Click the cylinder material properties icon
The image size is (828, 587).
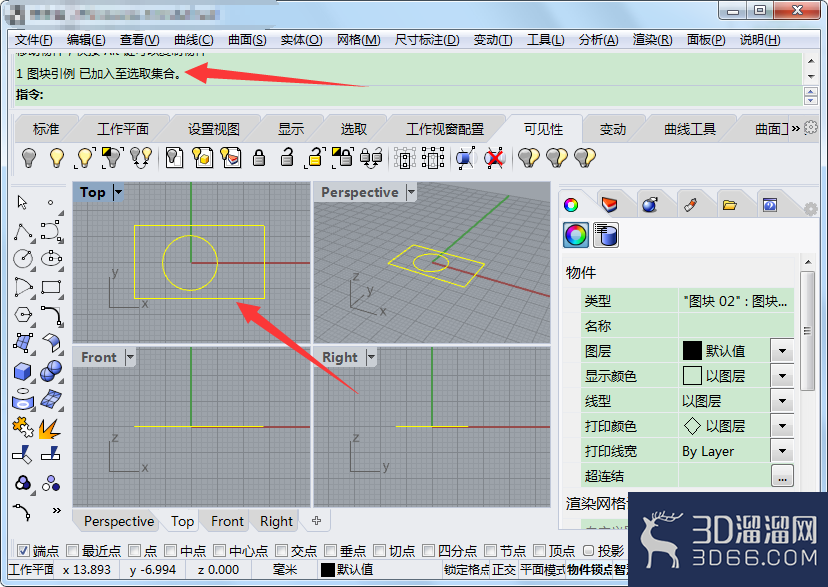coord(606,235)
